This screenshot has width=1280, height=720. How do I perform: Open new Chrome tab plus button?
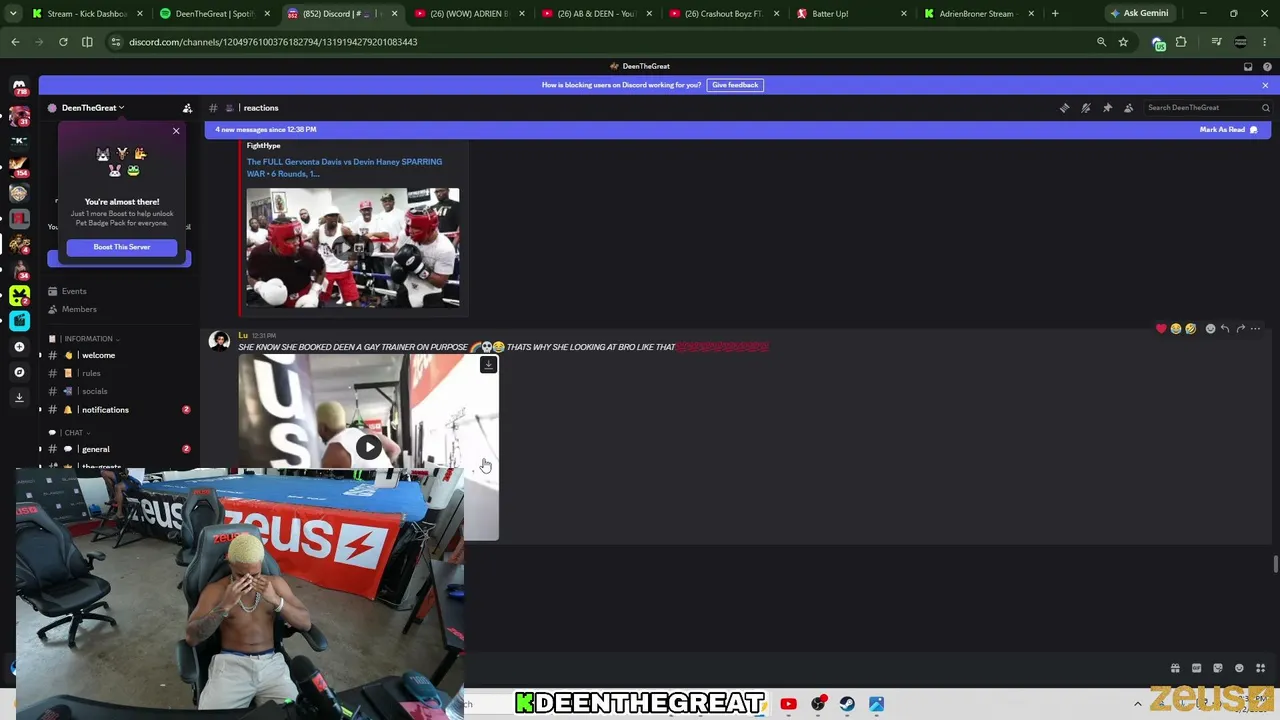[x=1055, y=14]
